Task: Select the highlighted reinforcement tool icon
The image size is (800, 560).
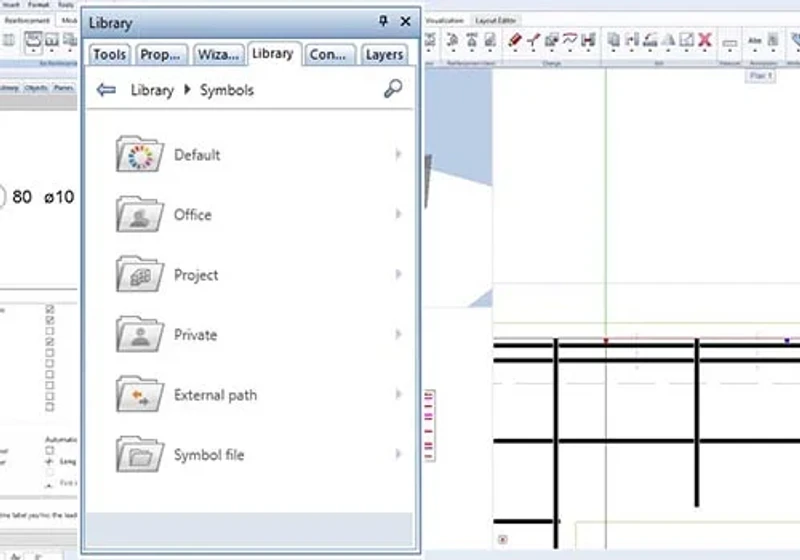Action: point(33,40)
